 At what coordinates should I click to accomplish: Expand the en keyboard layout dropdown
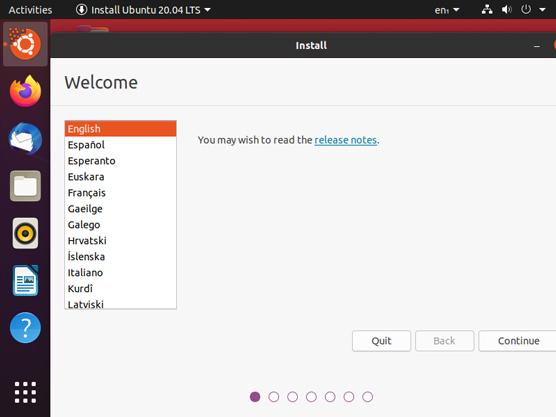(x=447, y=10)
